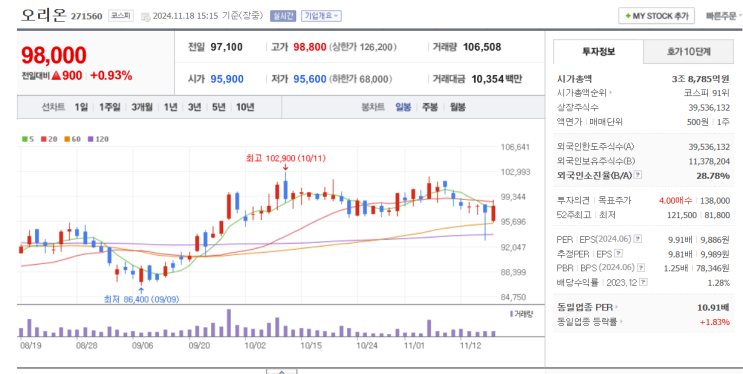Click the +0.93% change rate
The height and width of the screenshot is (374, 743).
[x=111, y=75]
